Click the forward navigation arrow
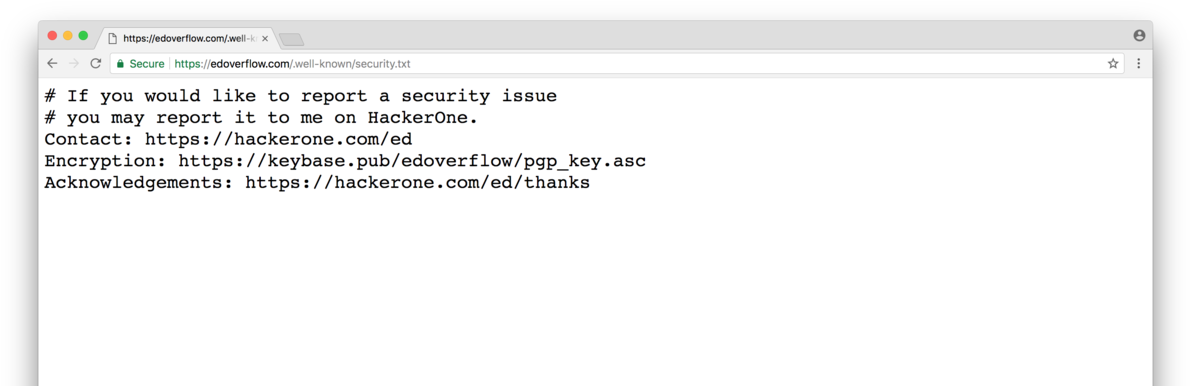The width and height of the screenshot is (1190, 386). [x=74, y=64]
